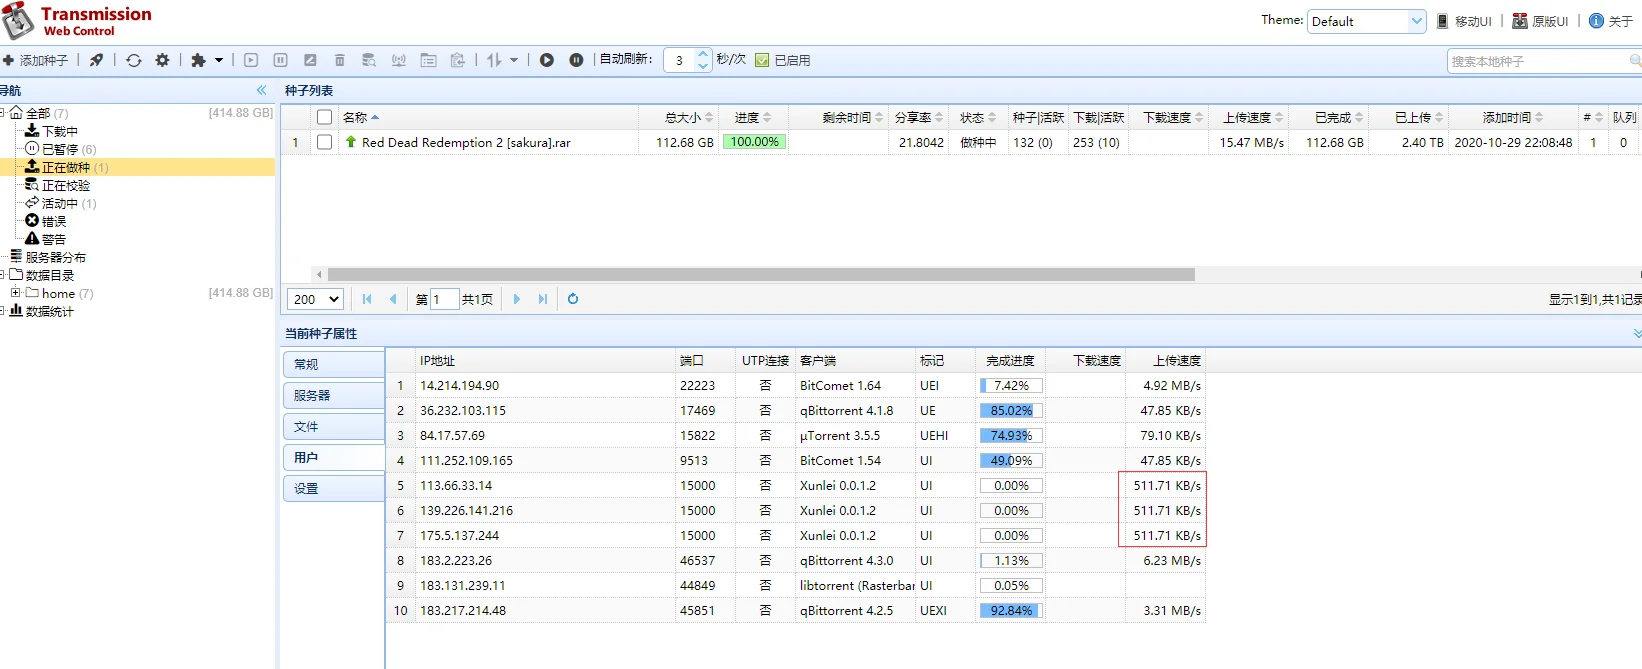Click the page number input box

pyautogui.click(x=444, y=299)
